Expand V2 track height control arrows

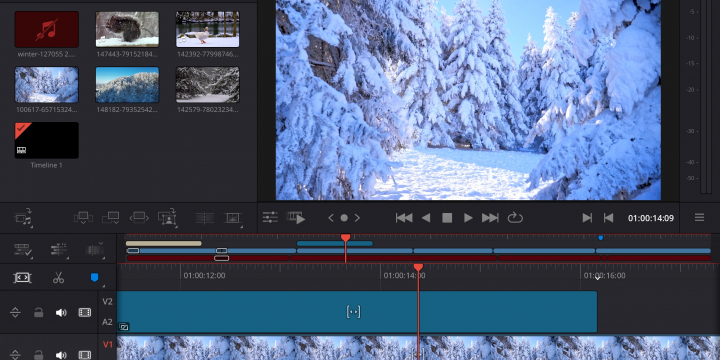(x=15, y=313)
